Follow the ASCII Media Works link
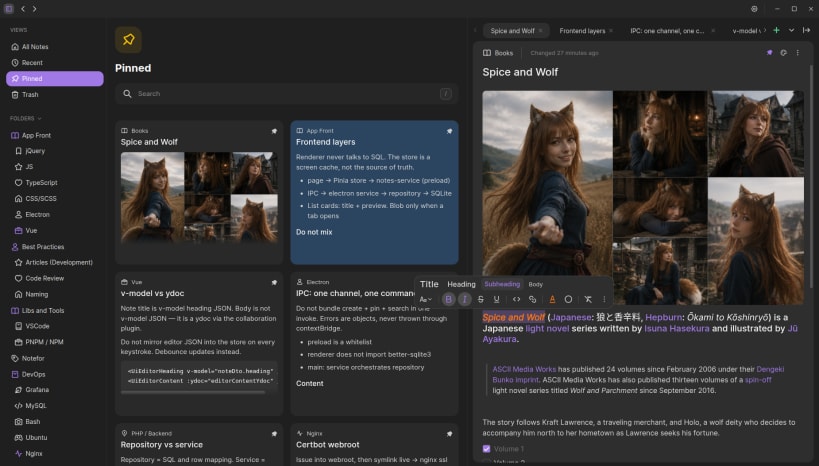Screen dimensions: 819x466 (x=524, y=369)
